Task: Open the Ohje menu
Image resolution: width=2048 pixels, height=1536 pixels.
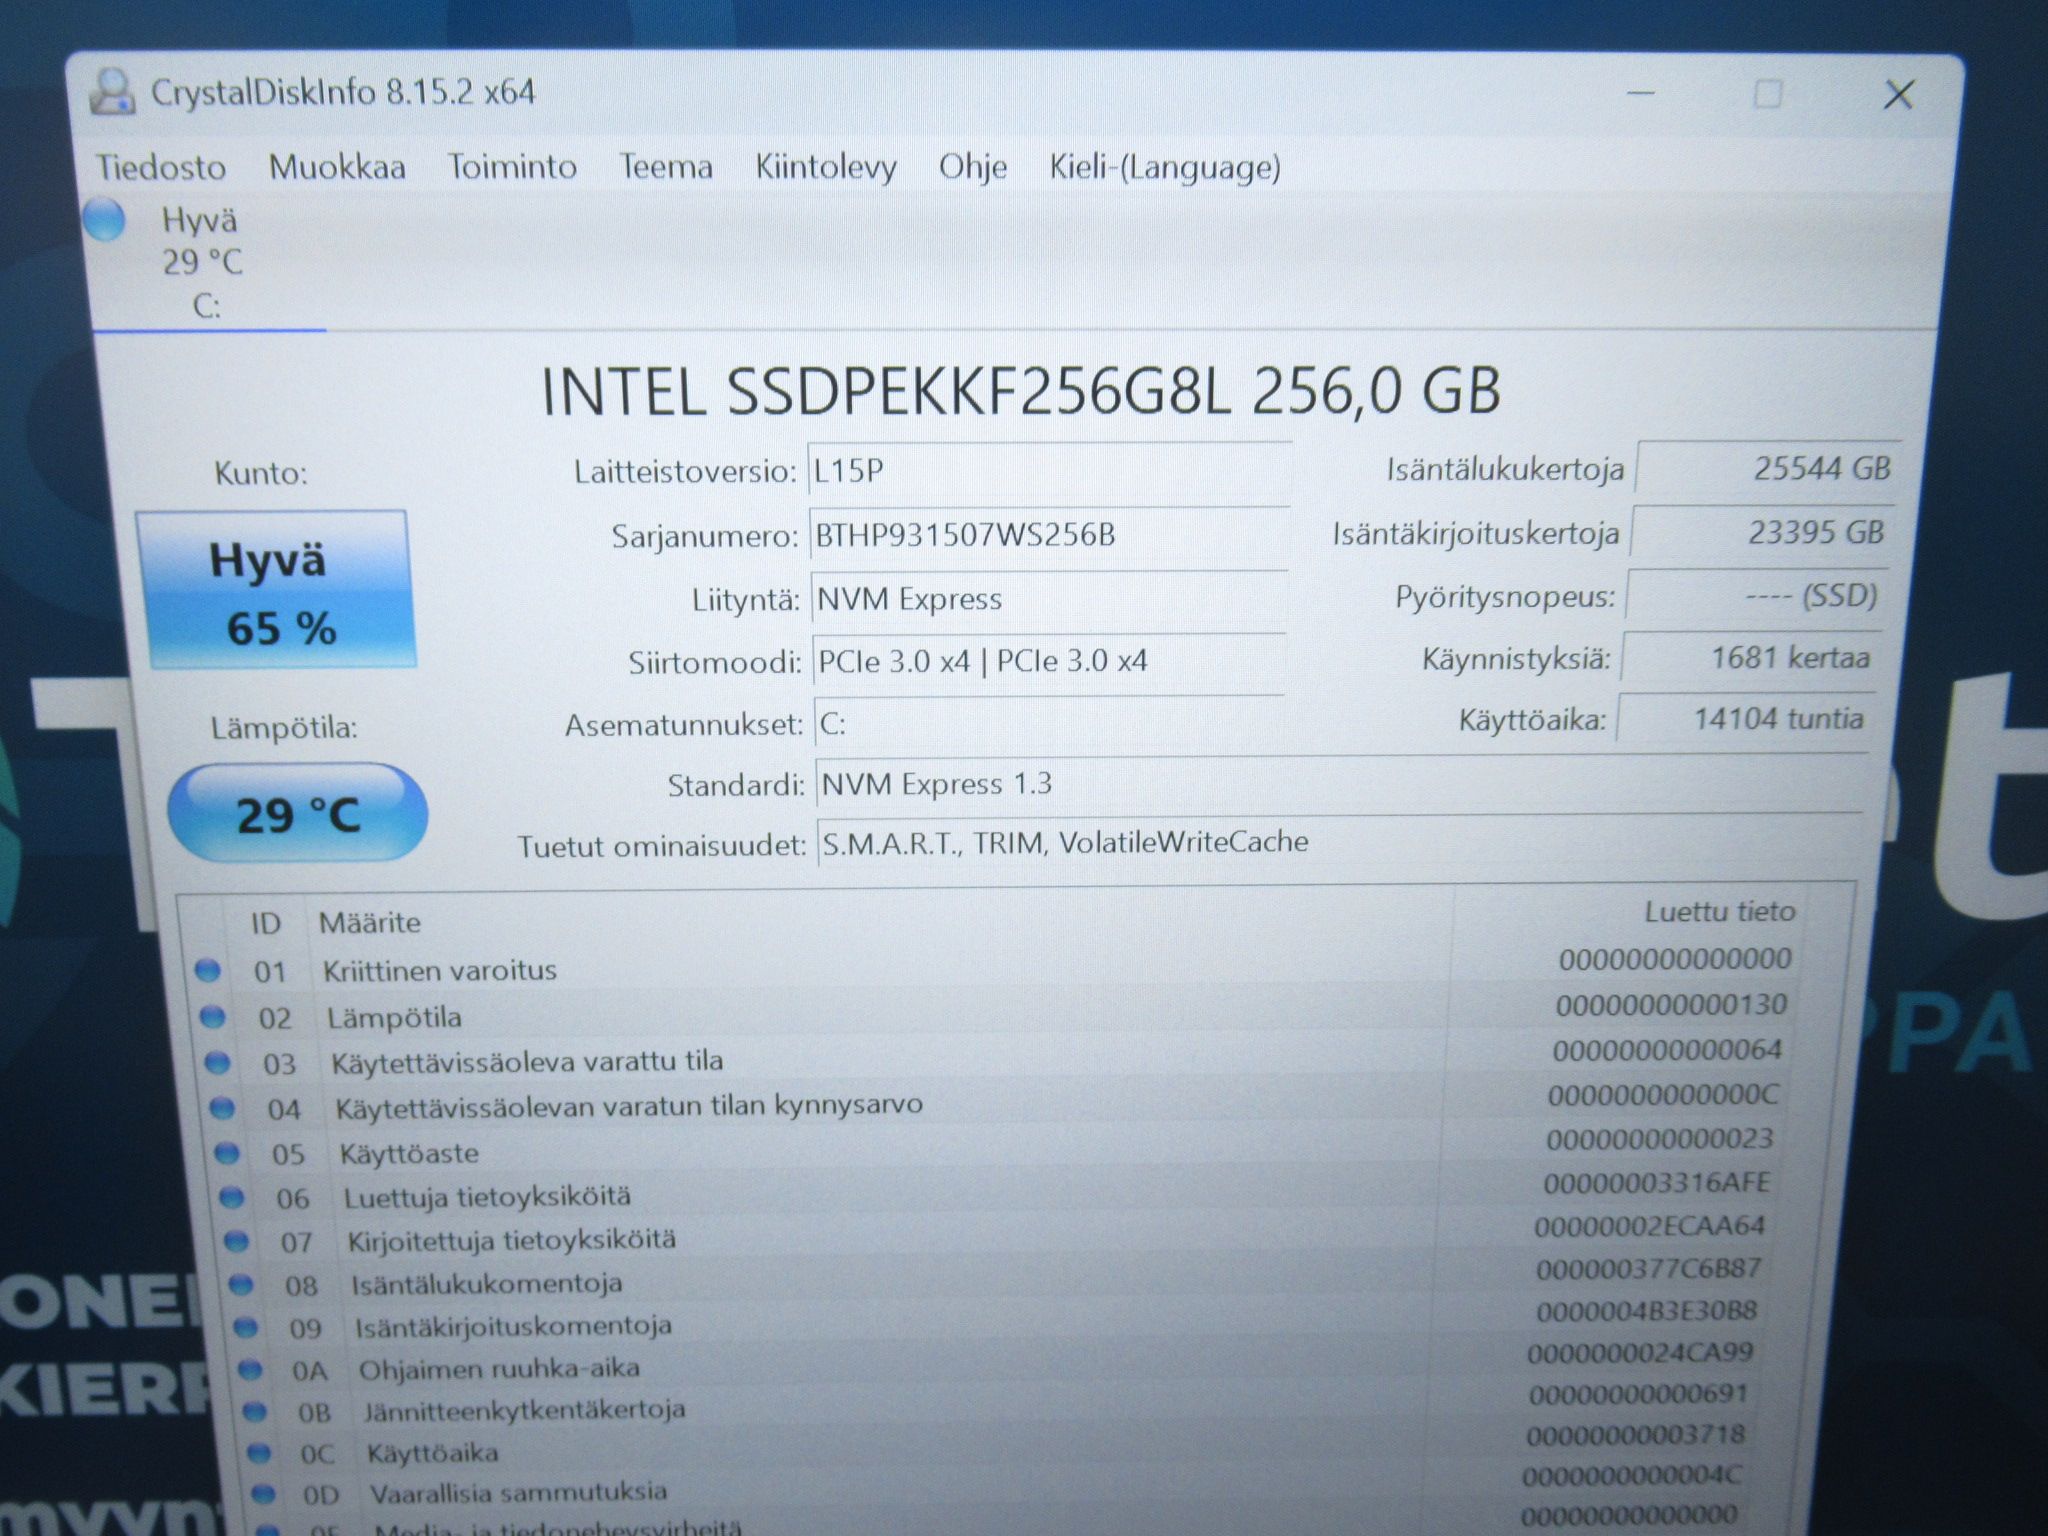Action: (972, 167)
